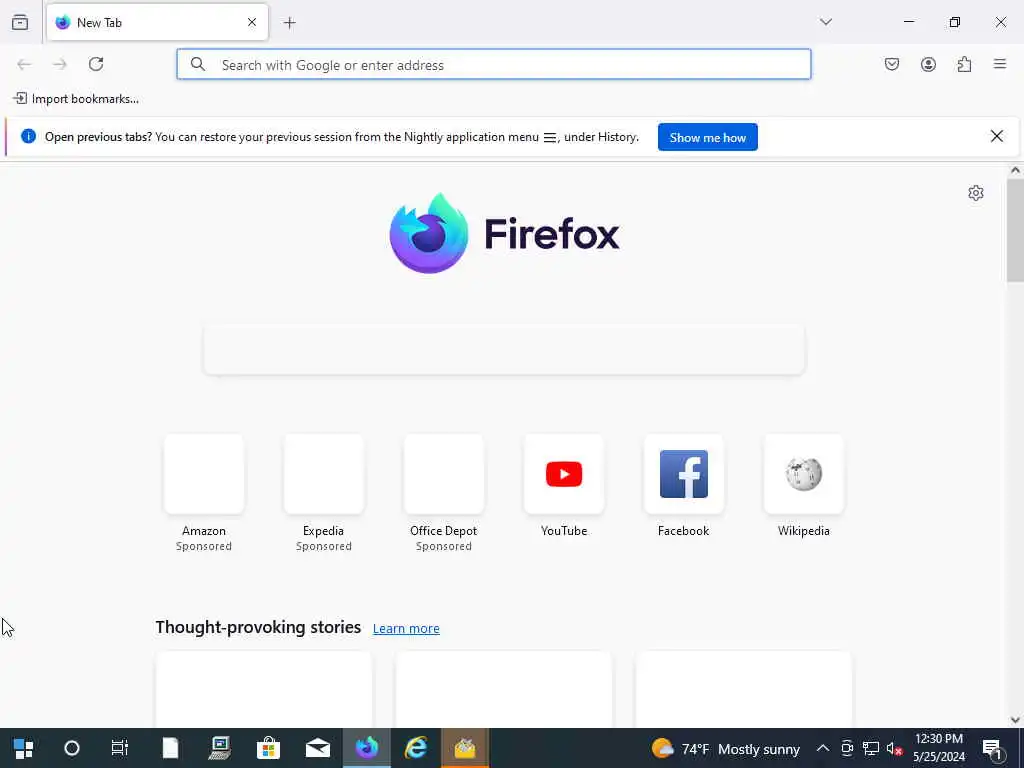
Task: Click Import bookmarks in bookmarks bar
Action: (x=76, y=99)
